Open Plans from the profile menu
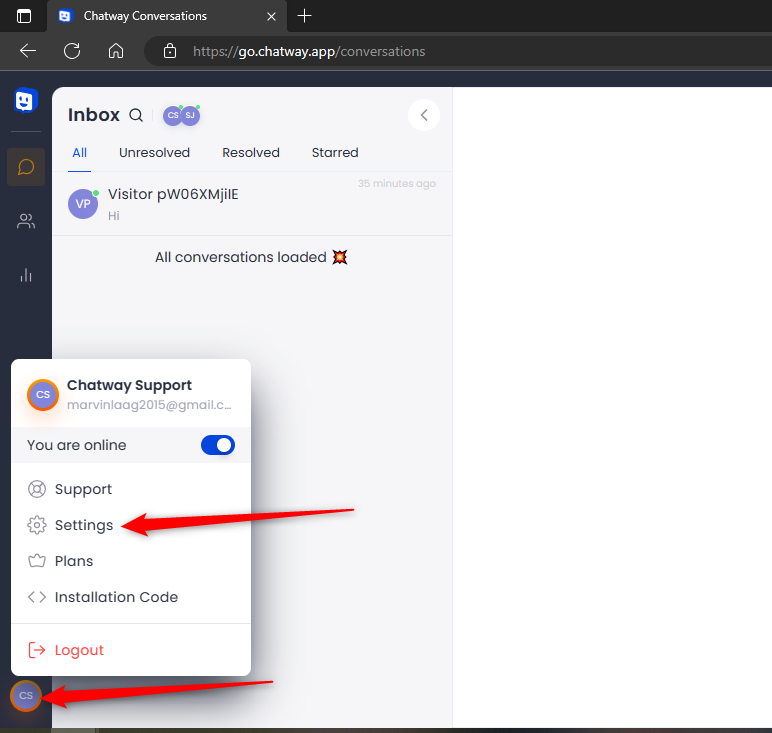 pos(131,561)
